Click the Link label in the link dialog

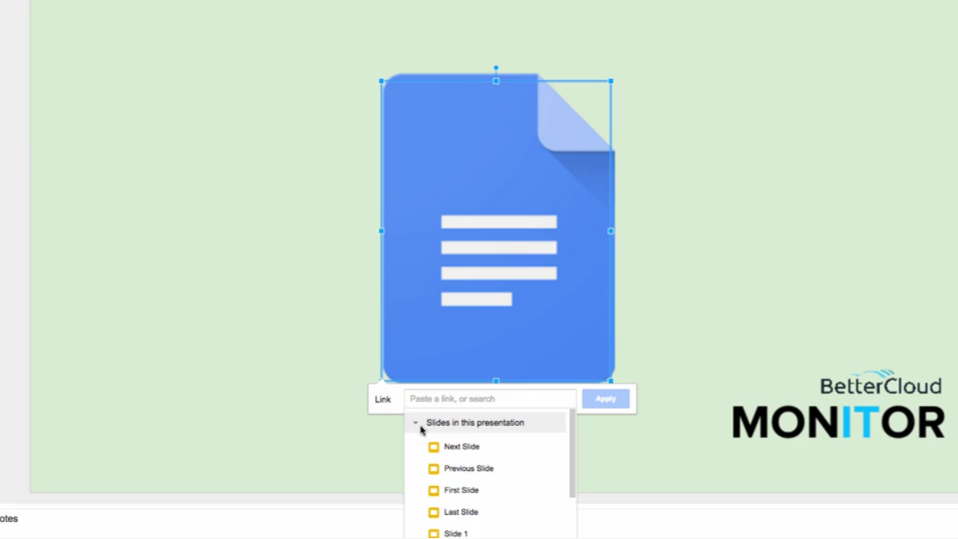click(382, 400)
